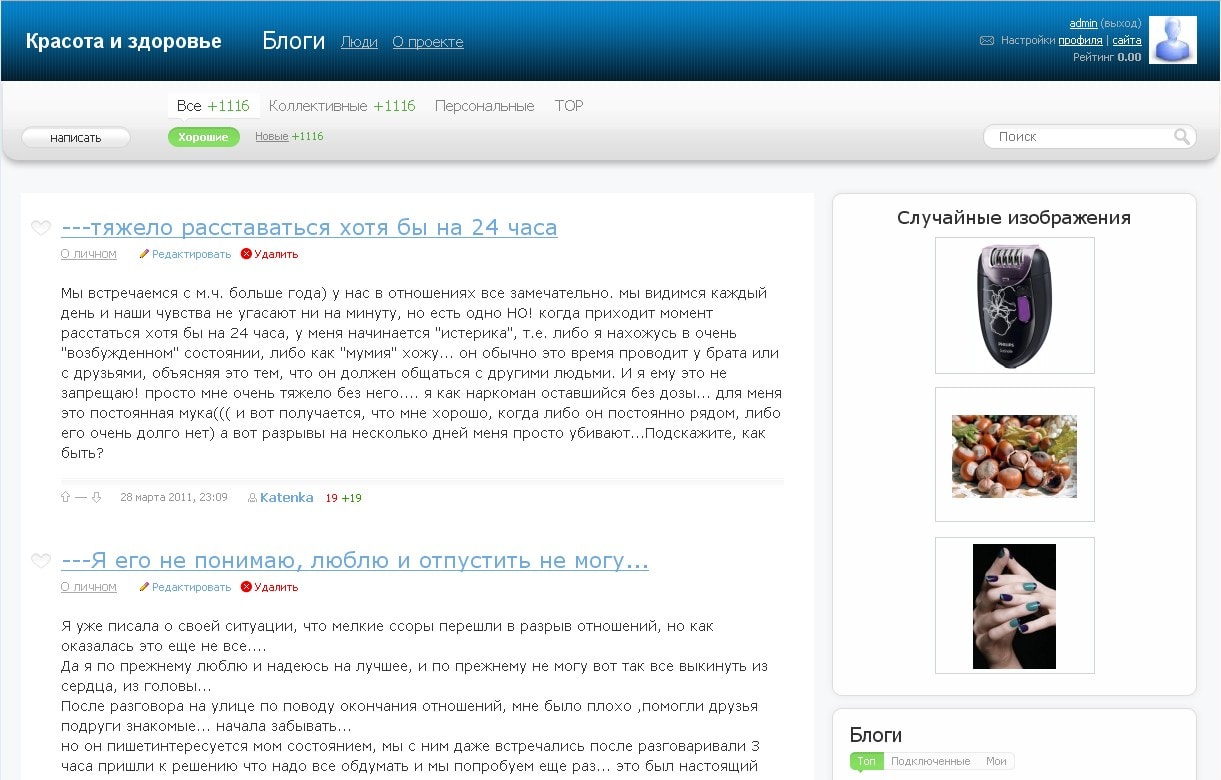Open post '---тяжело расставаться хотя бы на 24 часа'
Screen dimensions: 1221x780
pos(309,228)
